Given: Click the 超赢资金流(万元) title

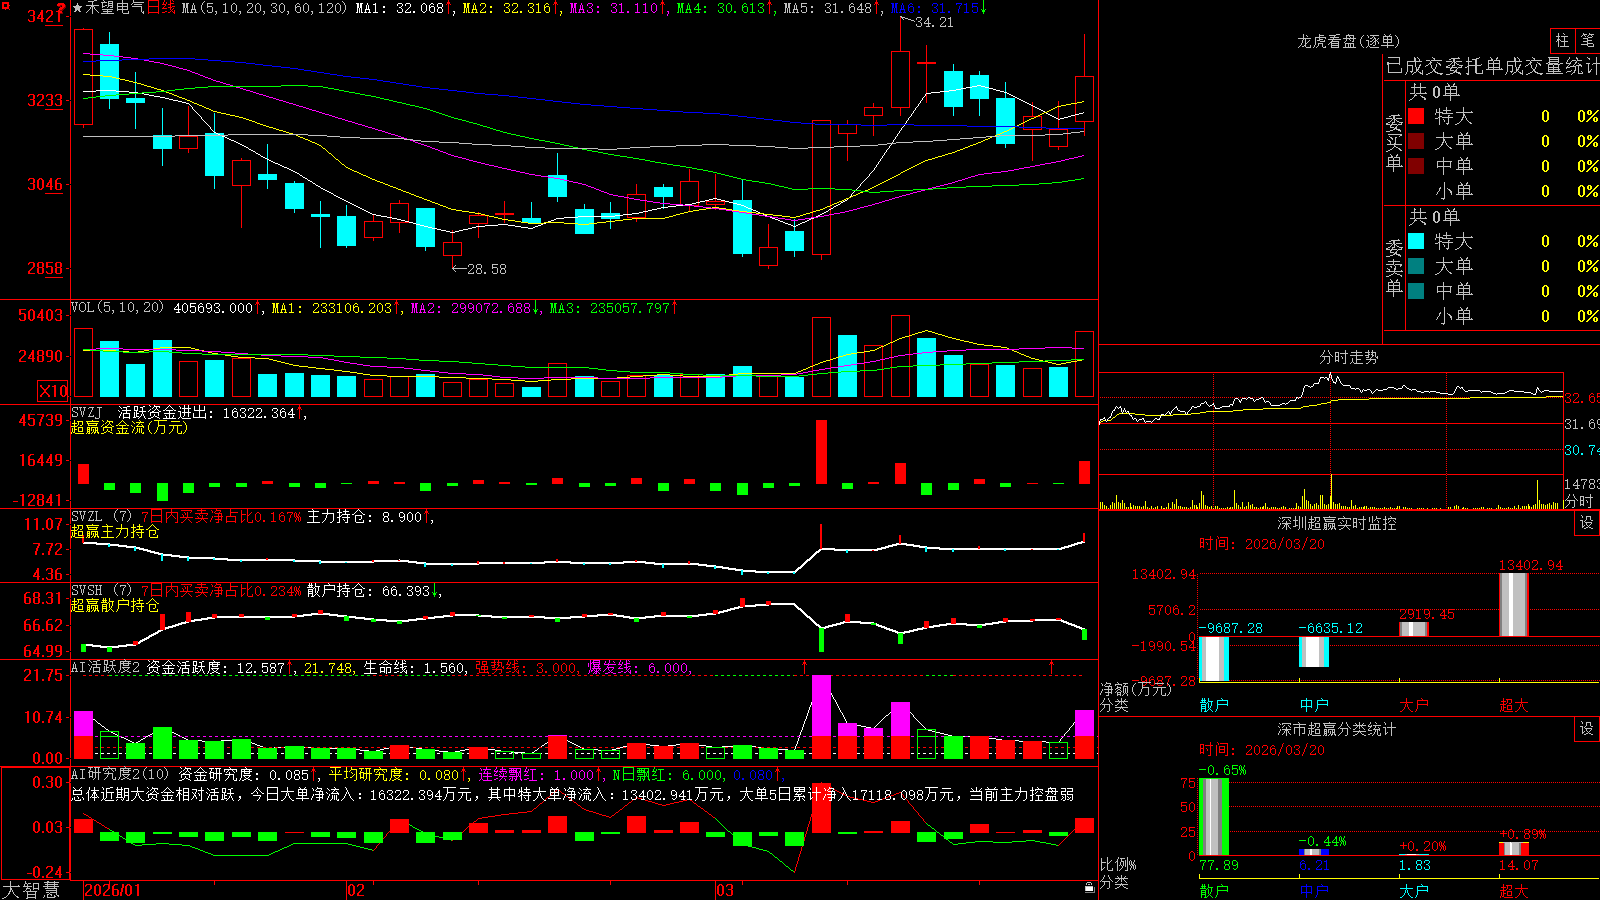Looking at the screenshot, I should click(x=129, y=427).
